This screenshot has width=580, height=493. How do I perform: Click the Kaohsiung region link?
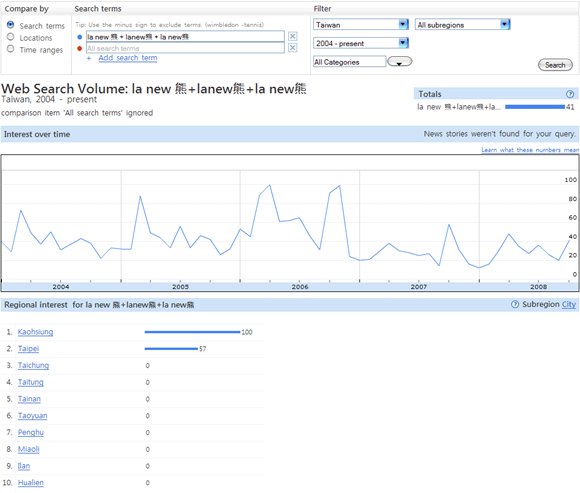36,332
